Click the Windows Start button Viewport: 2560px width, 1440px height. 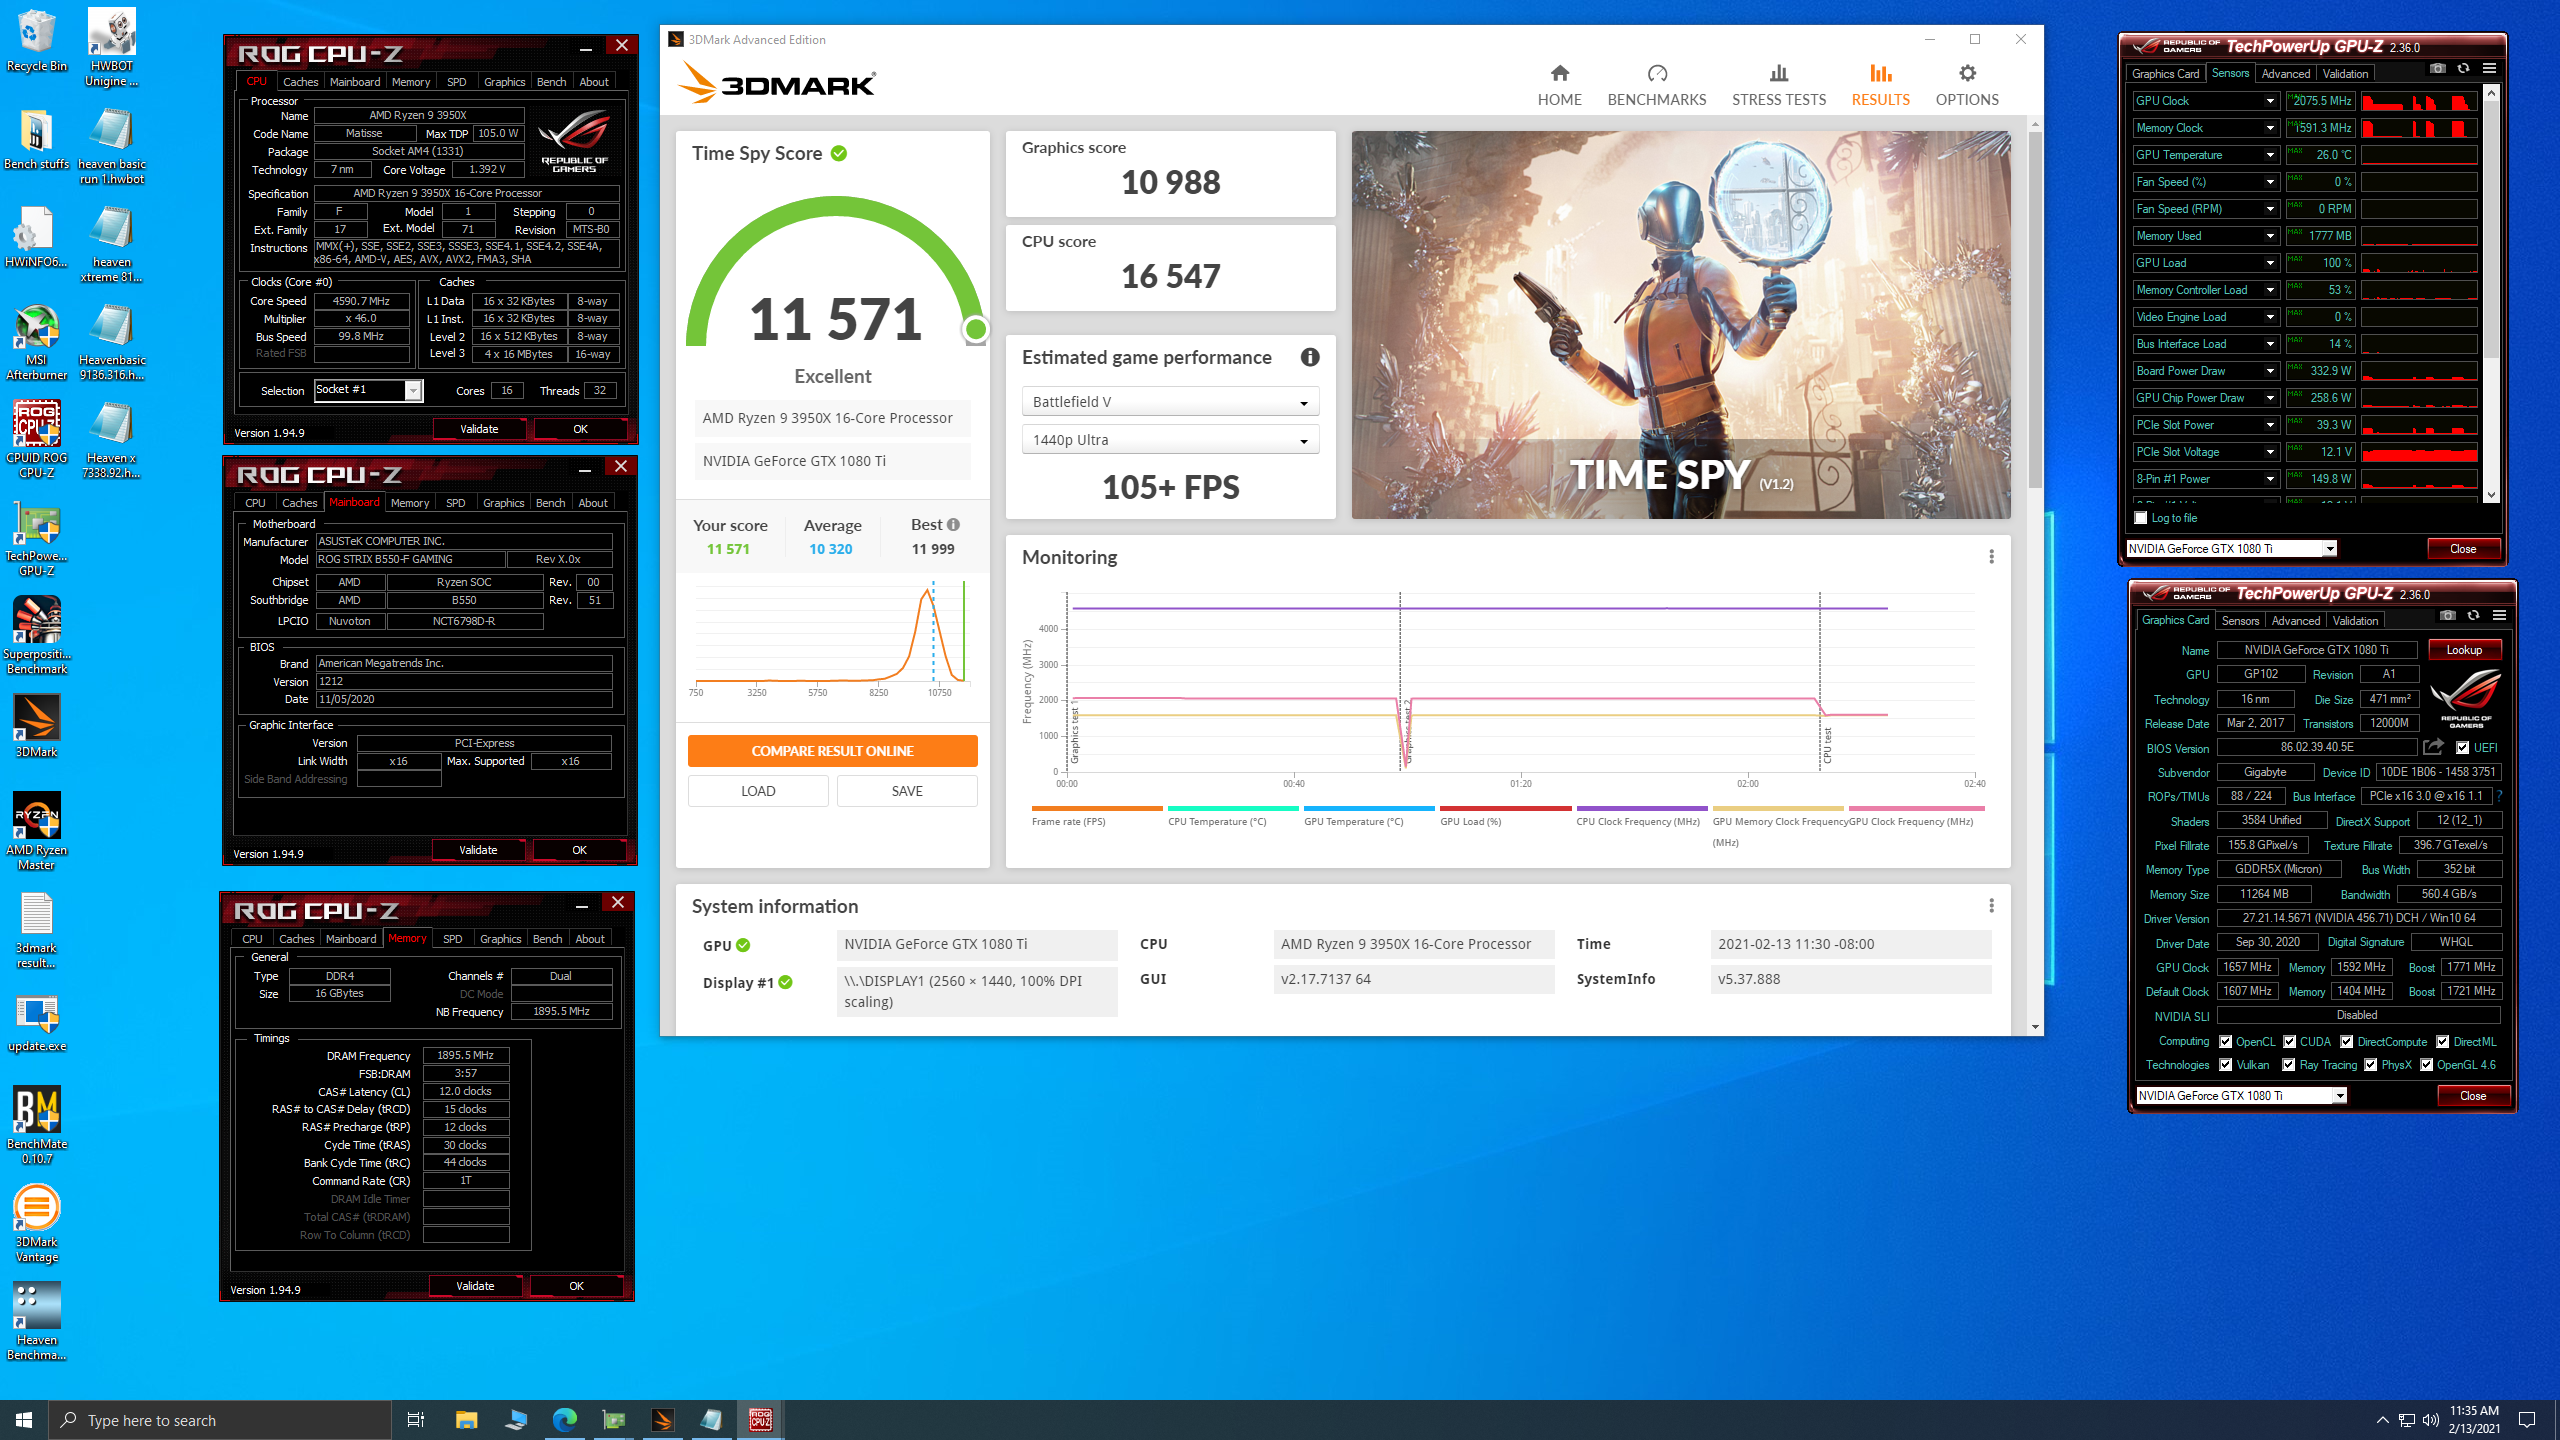[24, 1419]
